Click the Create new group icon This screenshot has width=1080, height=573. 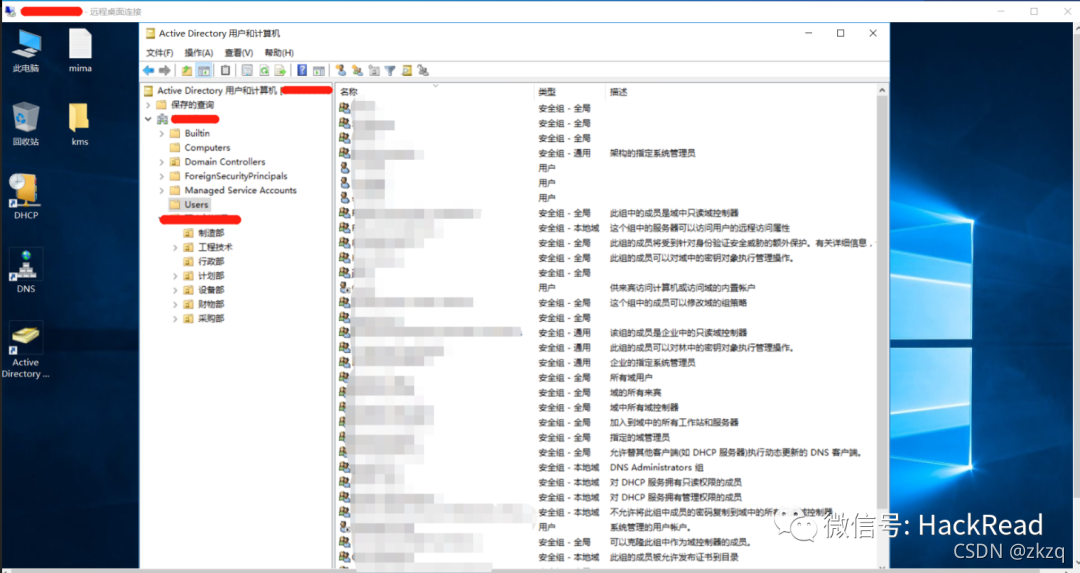pos(357,70)
